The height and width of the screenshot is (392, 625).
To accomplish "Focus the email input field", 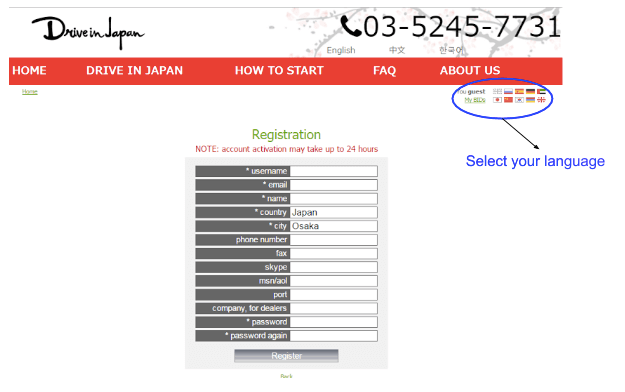I will coord(334,185).
